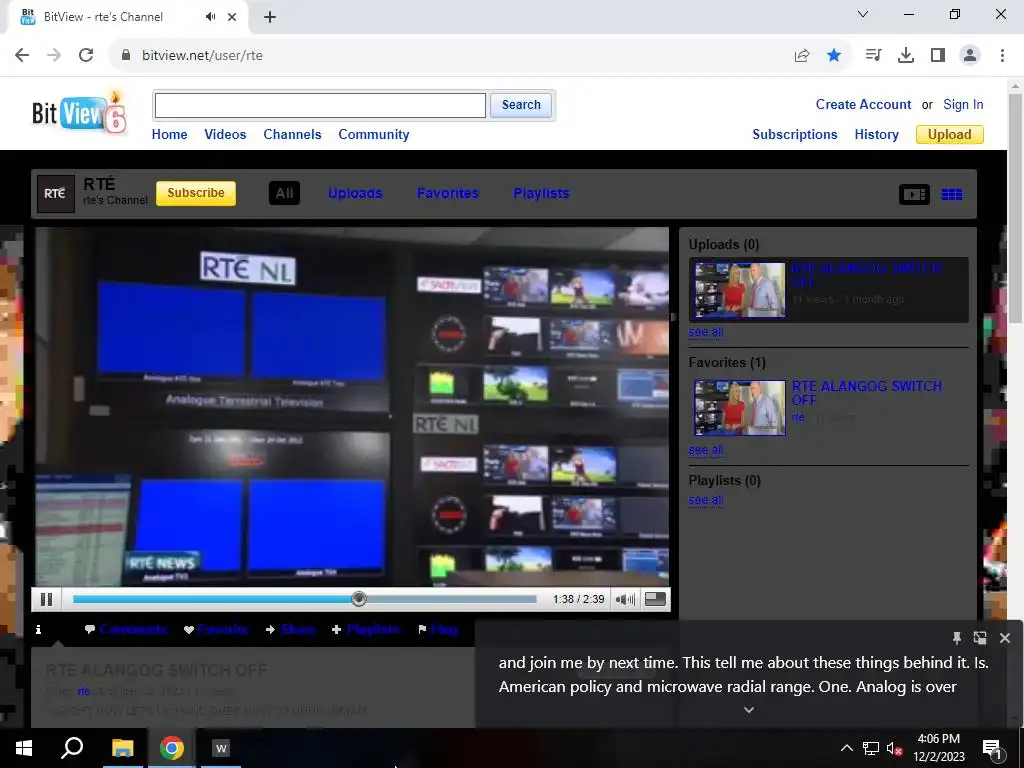
Task: Open the W app on the taskbar
Action: coord(221,748)
